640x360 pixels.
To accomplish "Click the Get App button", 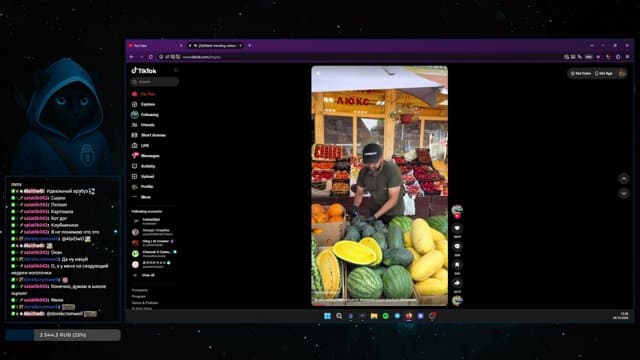I will [604, 73].
